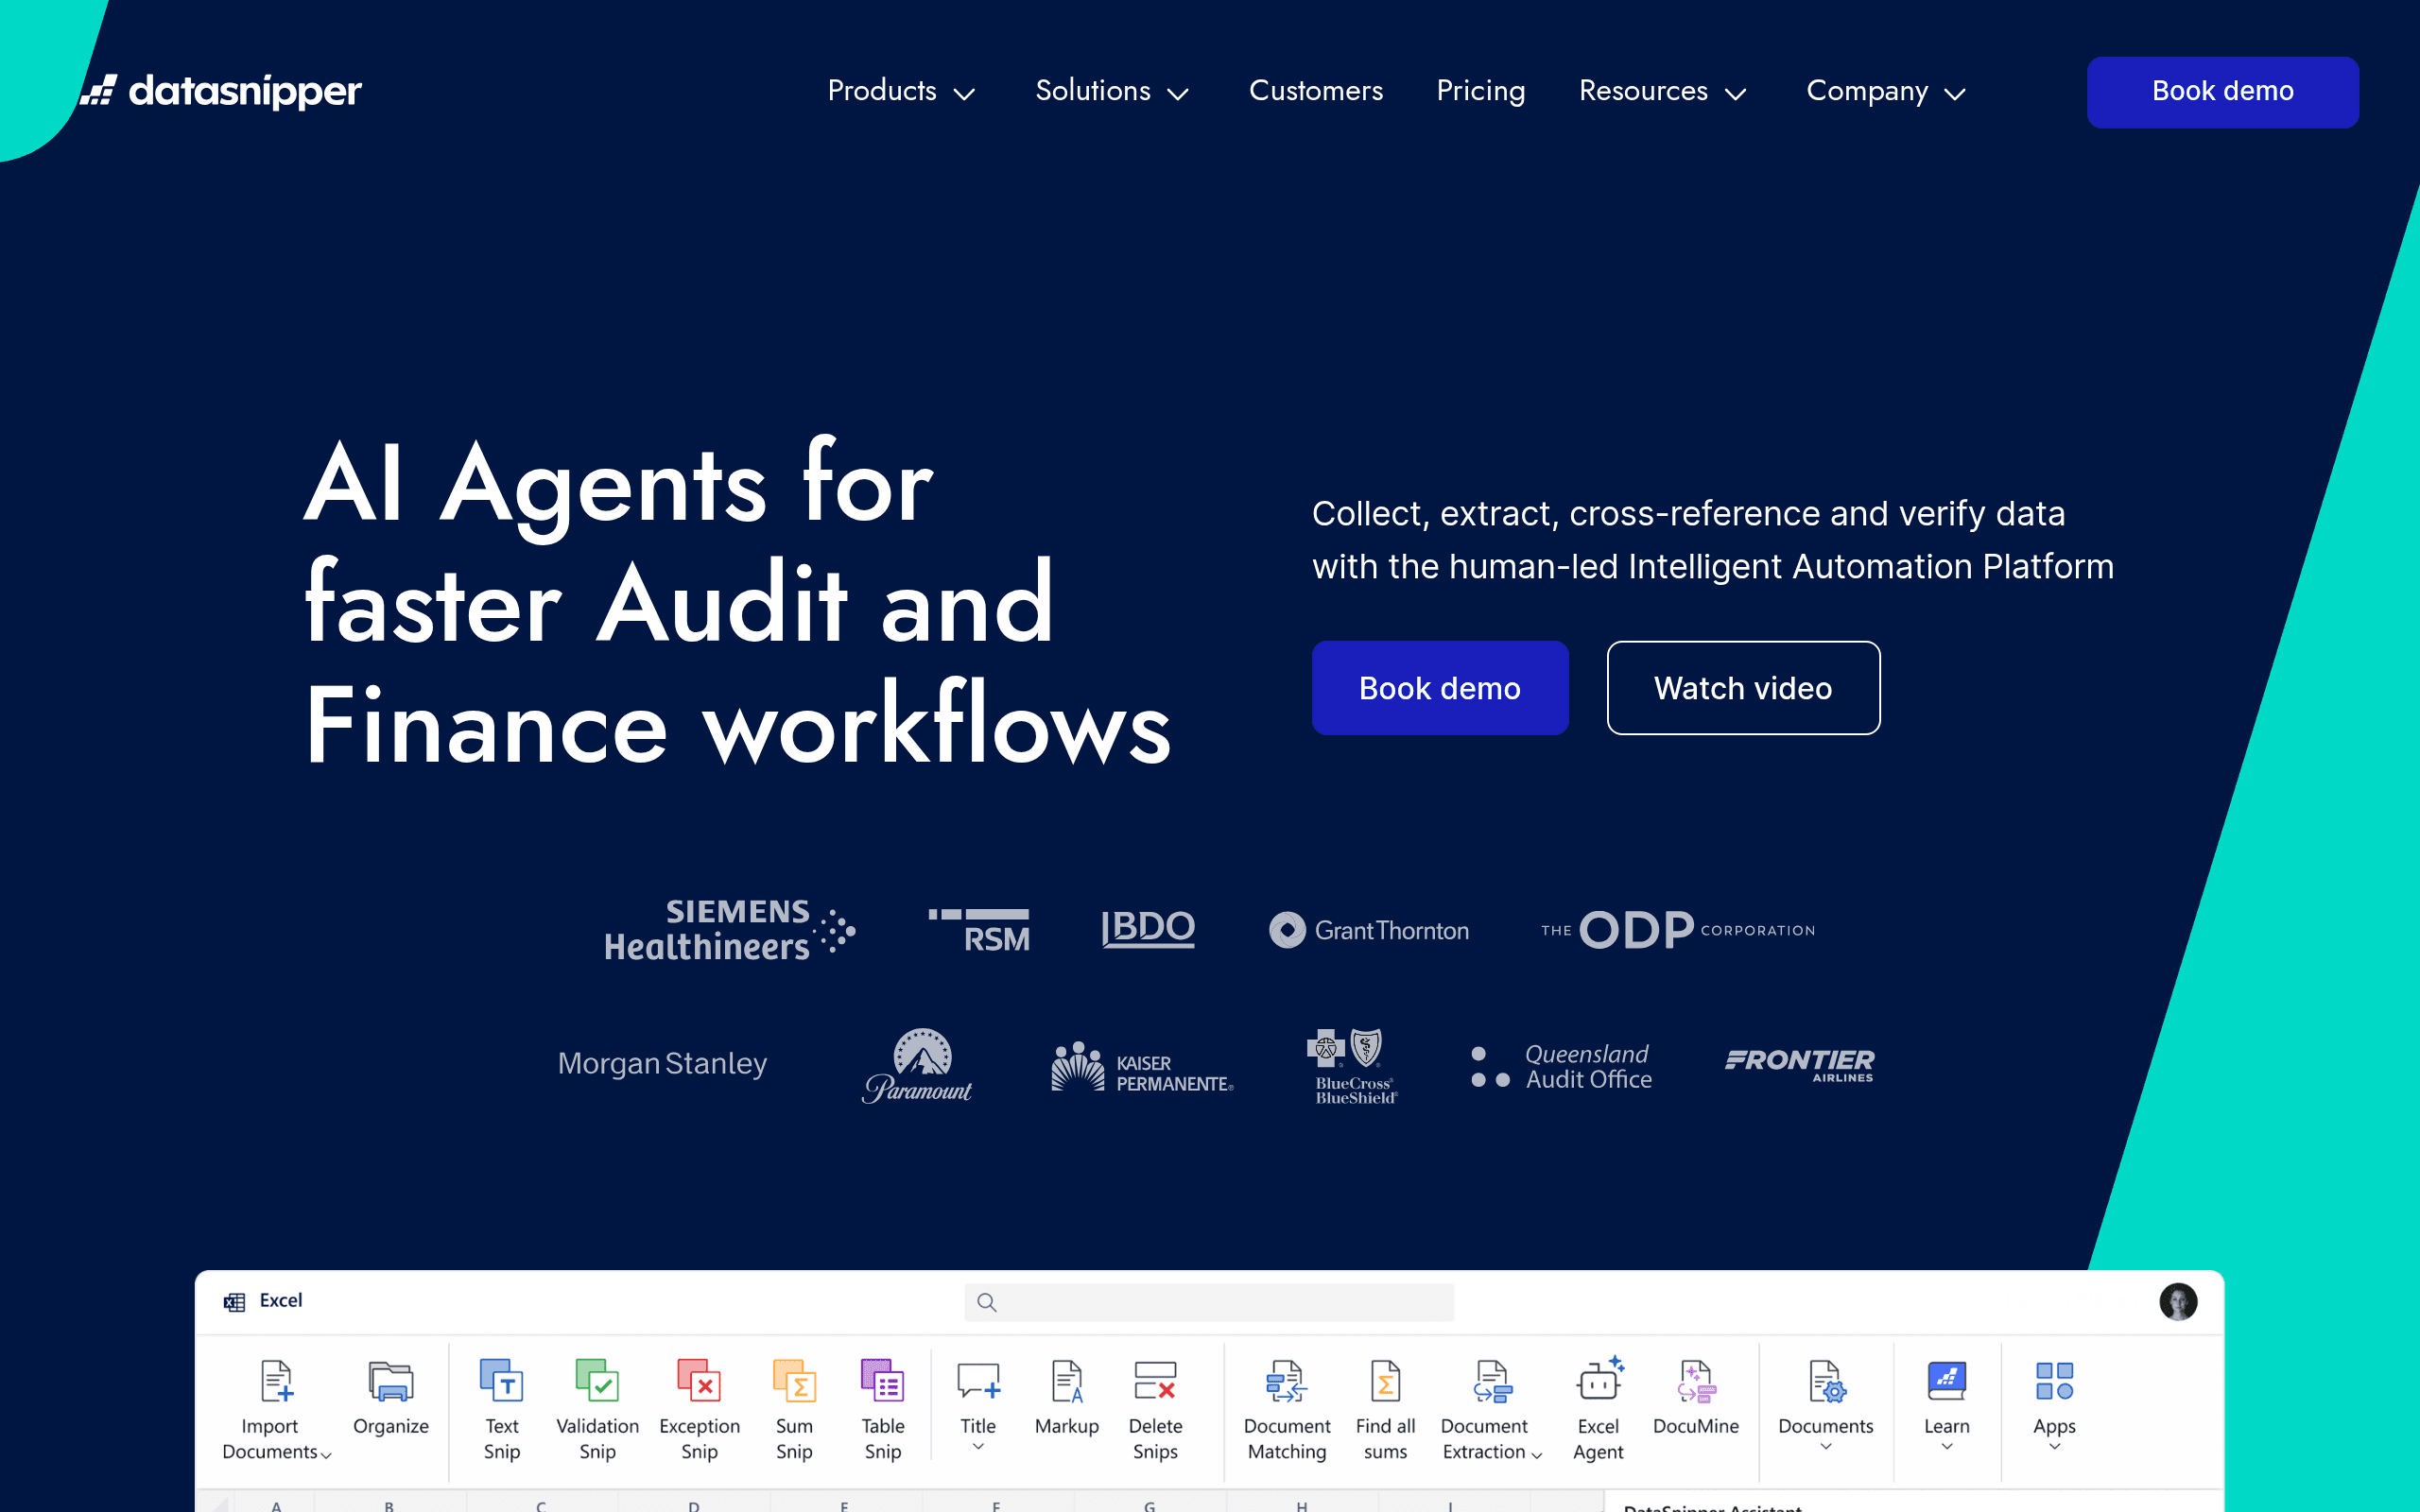This screenshot has width=2420, height=1512.
Task: Click the BlueCross BlueShield logo
Action: pos(1351,1066)
